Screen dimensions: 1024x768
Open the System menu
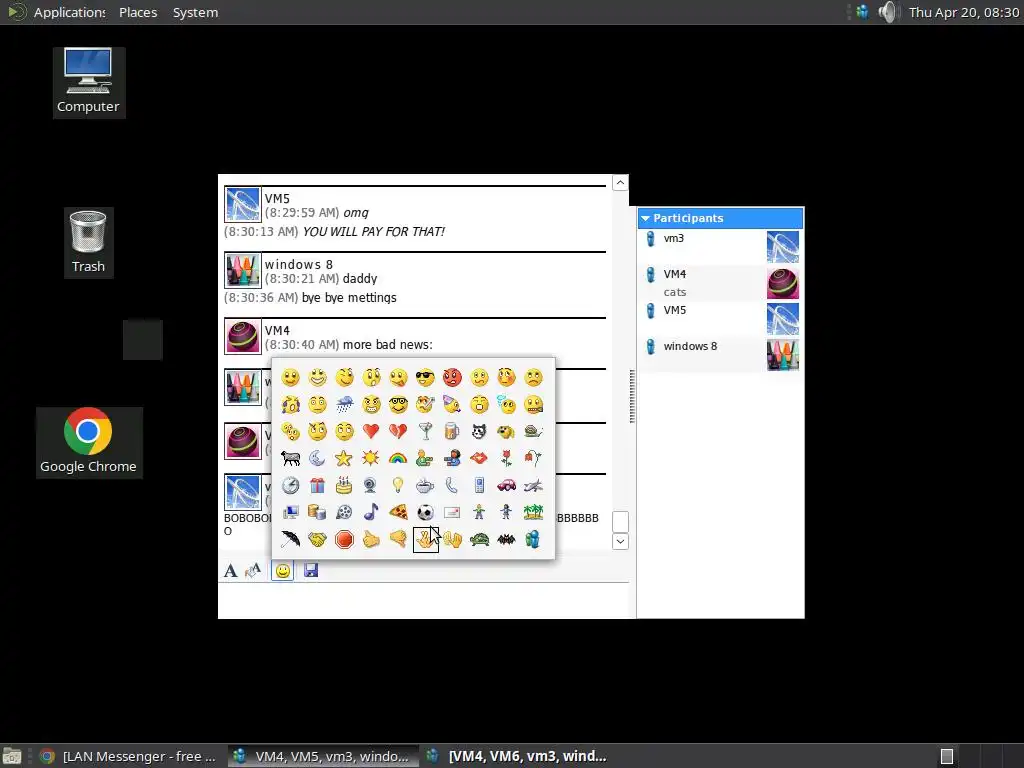point(195,12)
